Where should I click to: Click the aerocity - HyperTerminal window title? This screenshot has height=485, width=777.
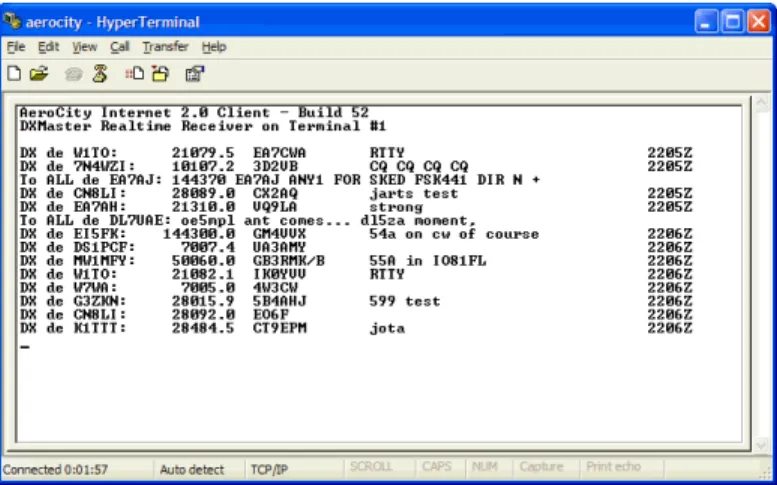point(112,22)
